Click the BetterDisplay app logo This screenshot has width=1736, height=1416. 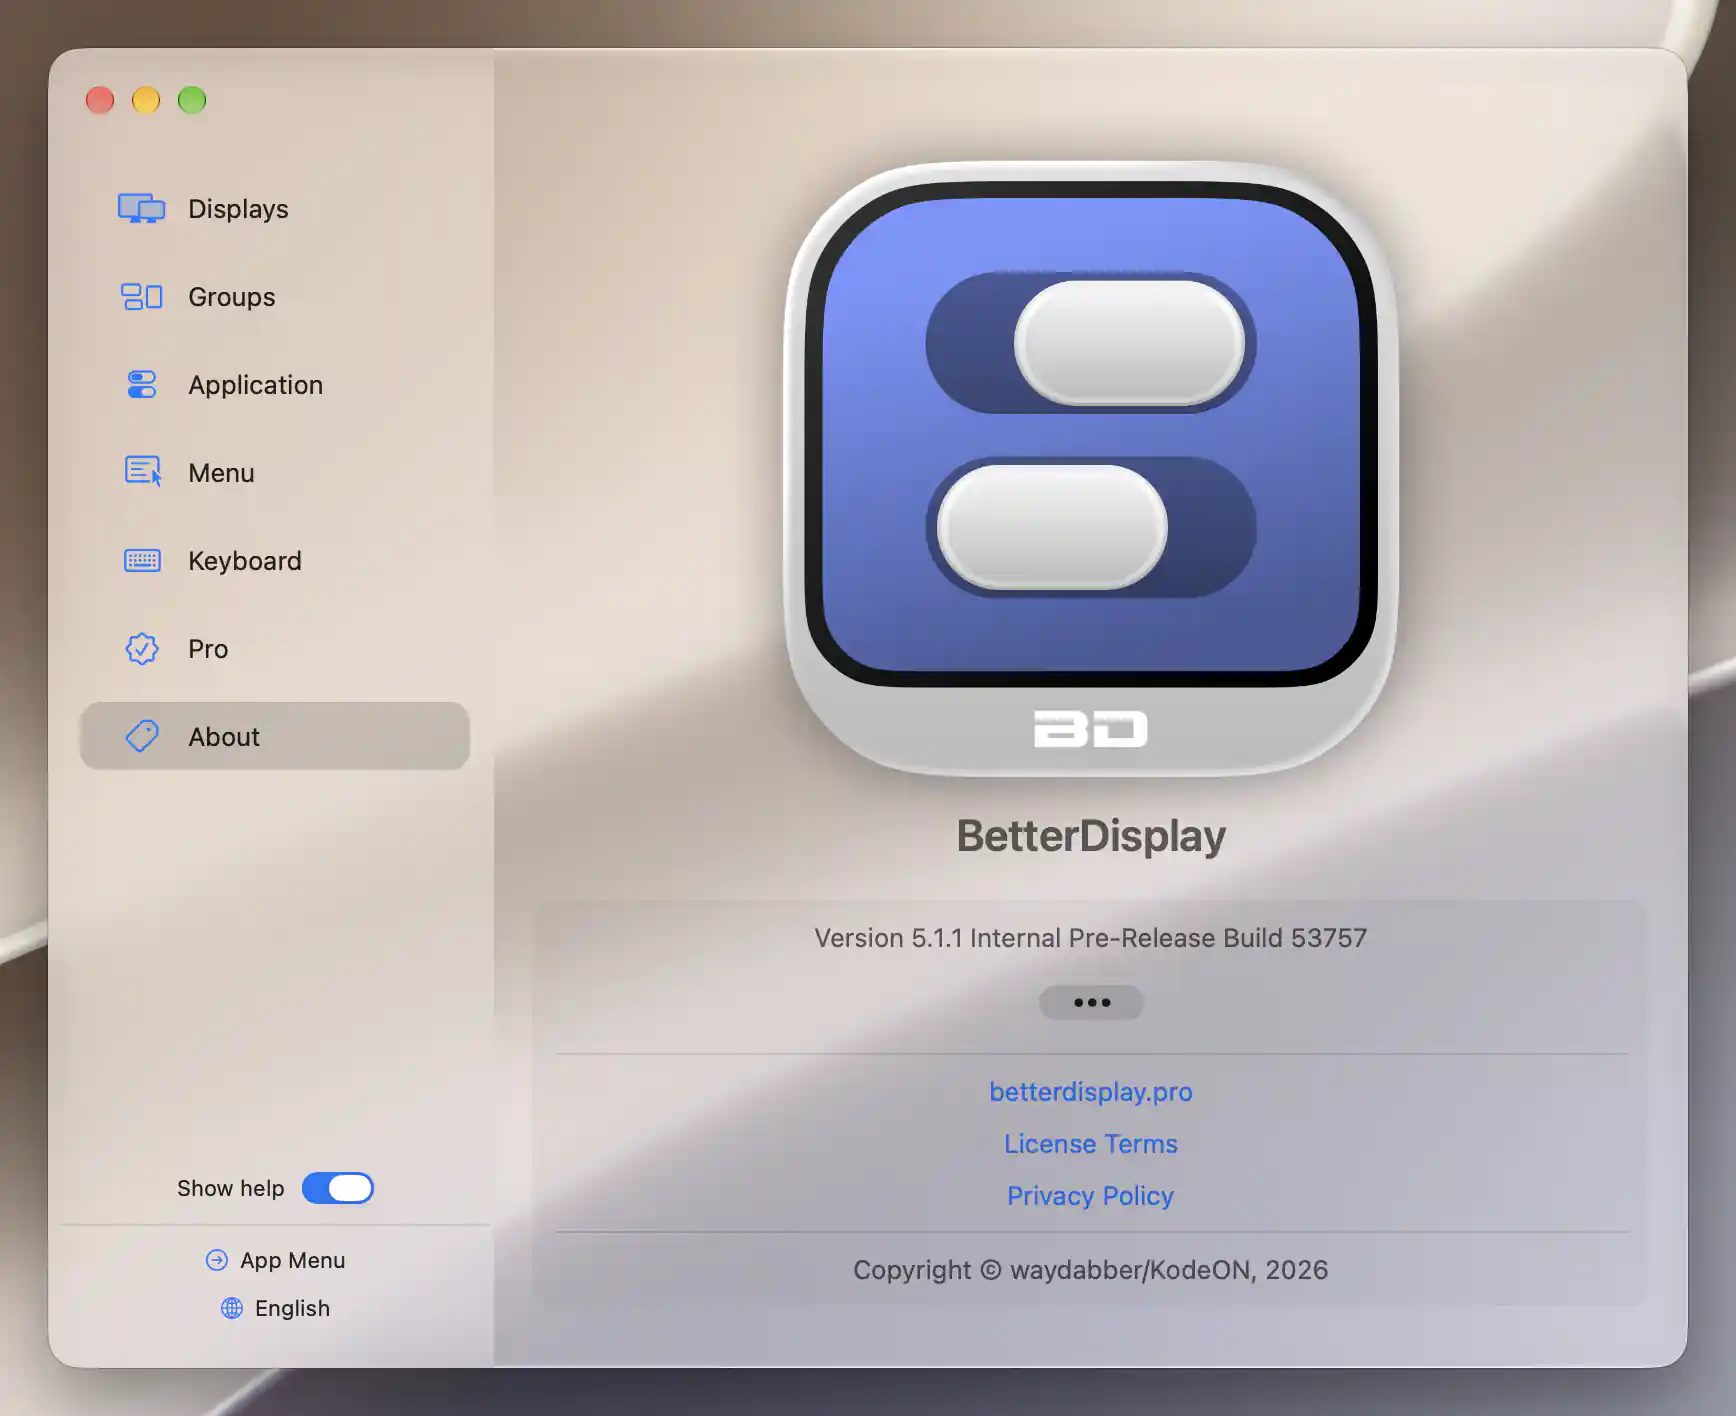coord(1091,468)
